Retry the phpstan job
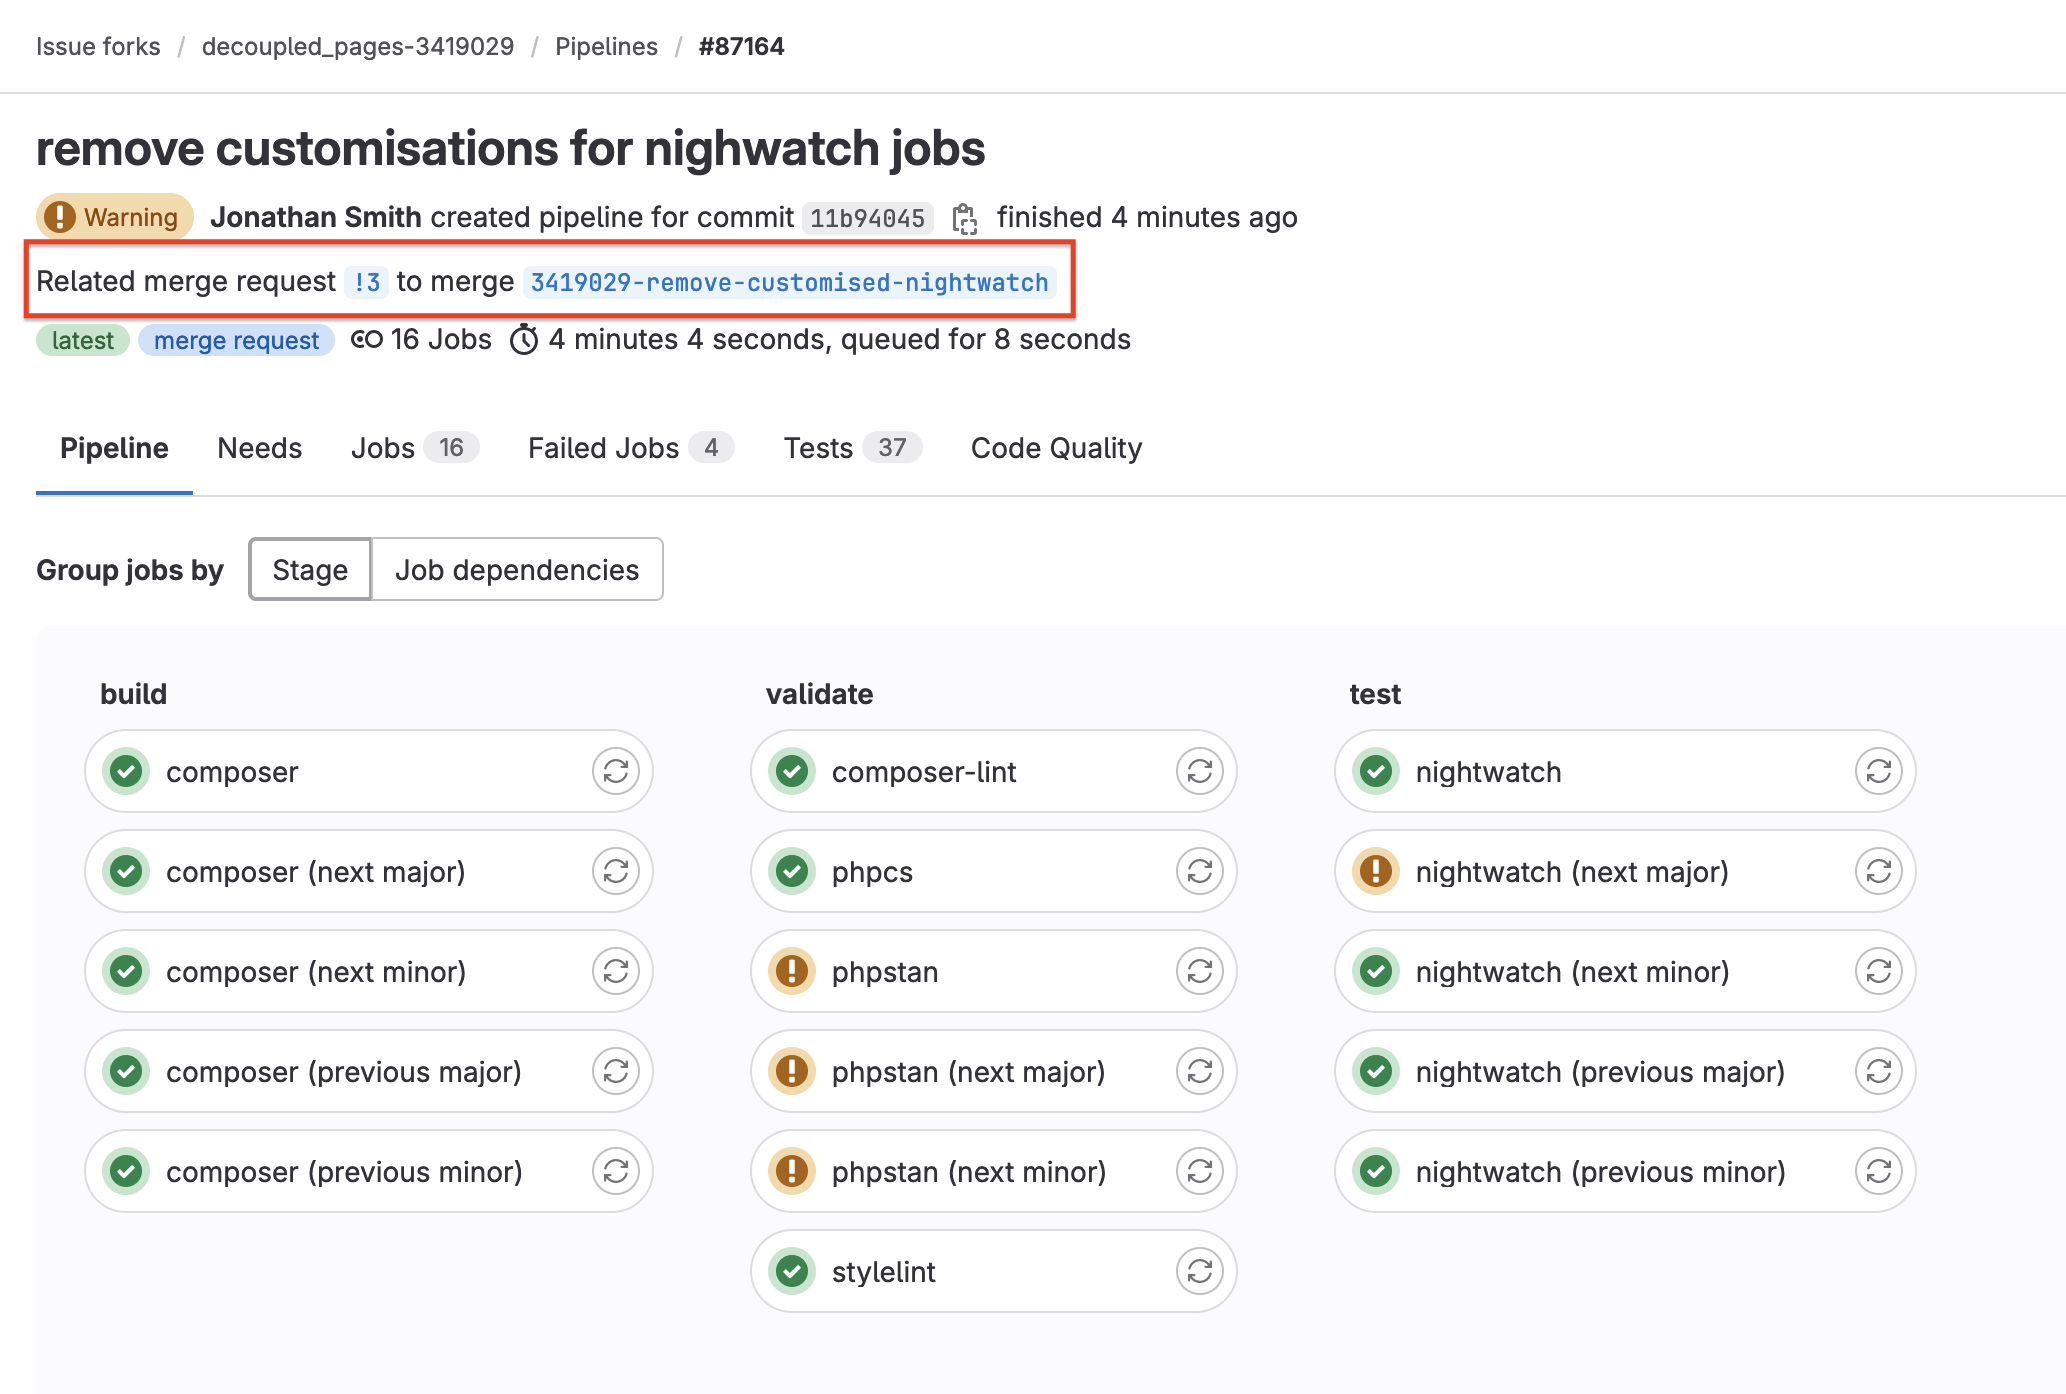The width and height of the screenshot is (2066, 1394). (x=1199, y=971)
